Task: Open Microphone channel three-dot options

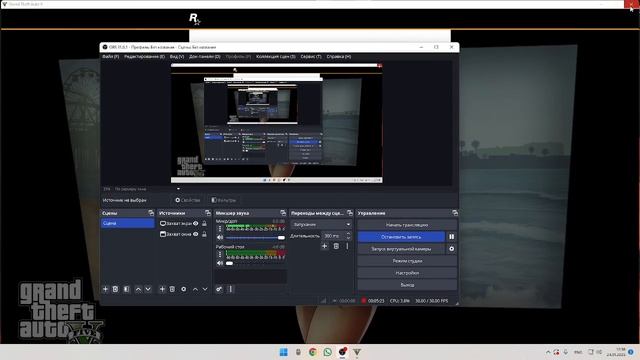Action: coord(220,229)
